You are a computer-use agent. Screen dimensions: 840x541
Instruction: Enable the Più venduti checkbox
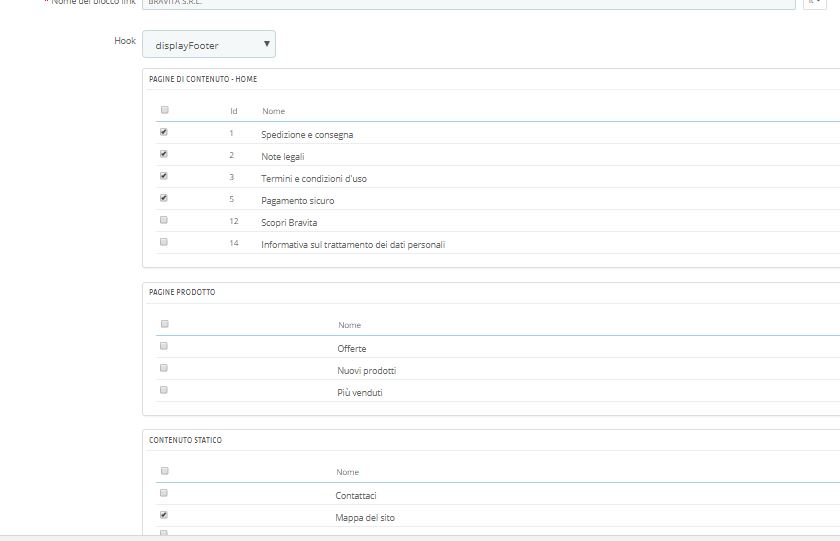(x=164, y=390)
